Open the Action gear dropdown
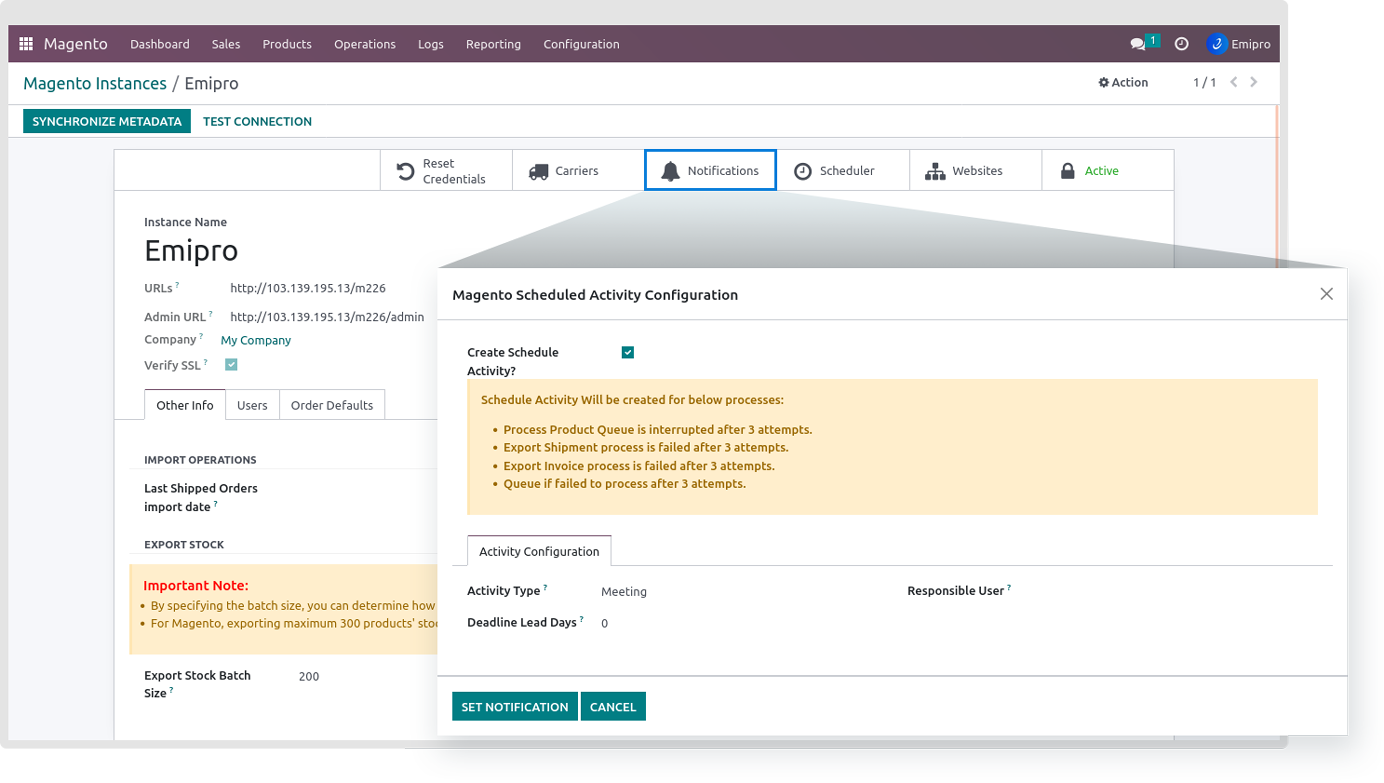This screenshot has height=783, width=1384. pyautogui.click(x=1123, y=83)
